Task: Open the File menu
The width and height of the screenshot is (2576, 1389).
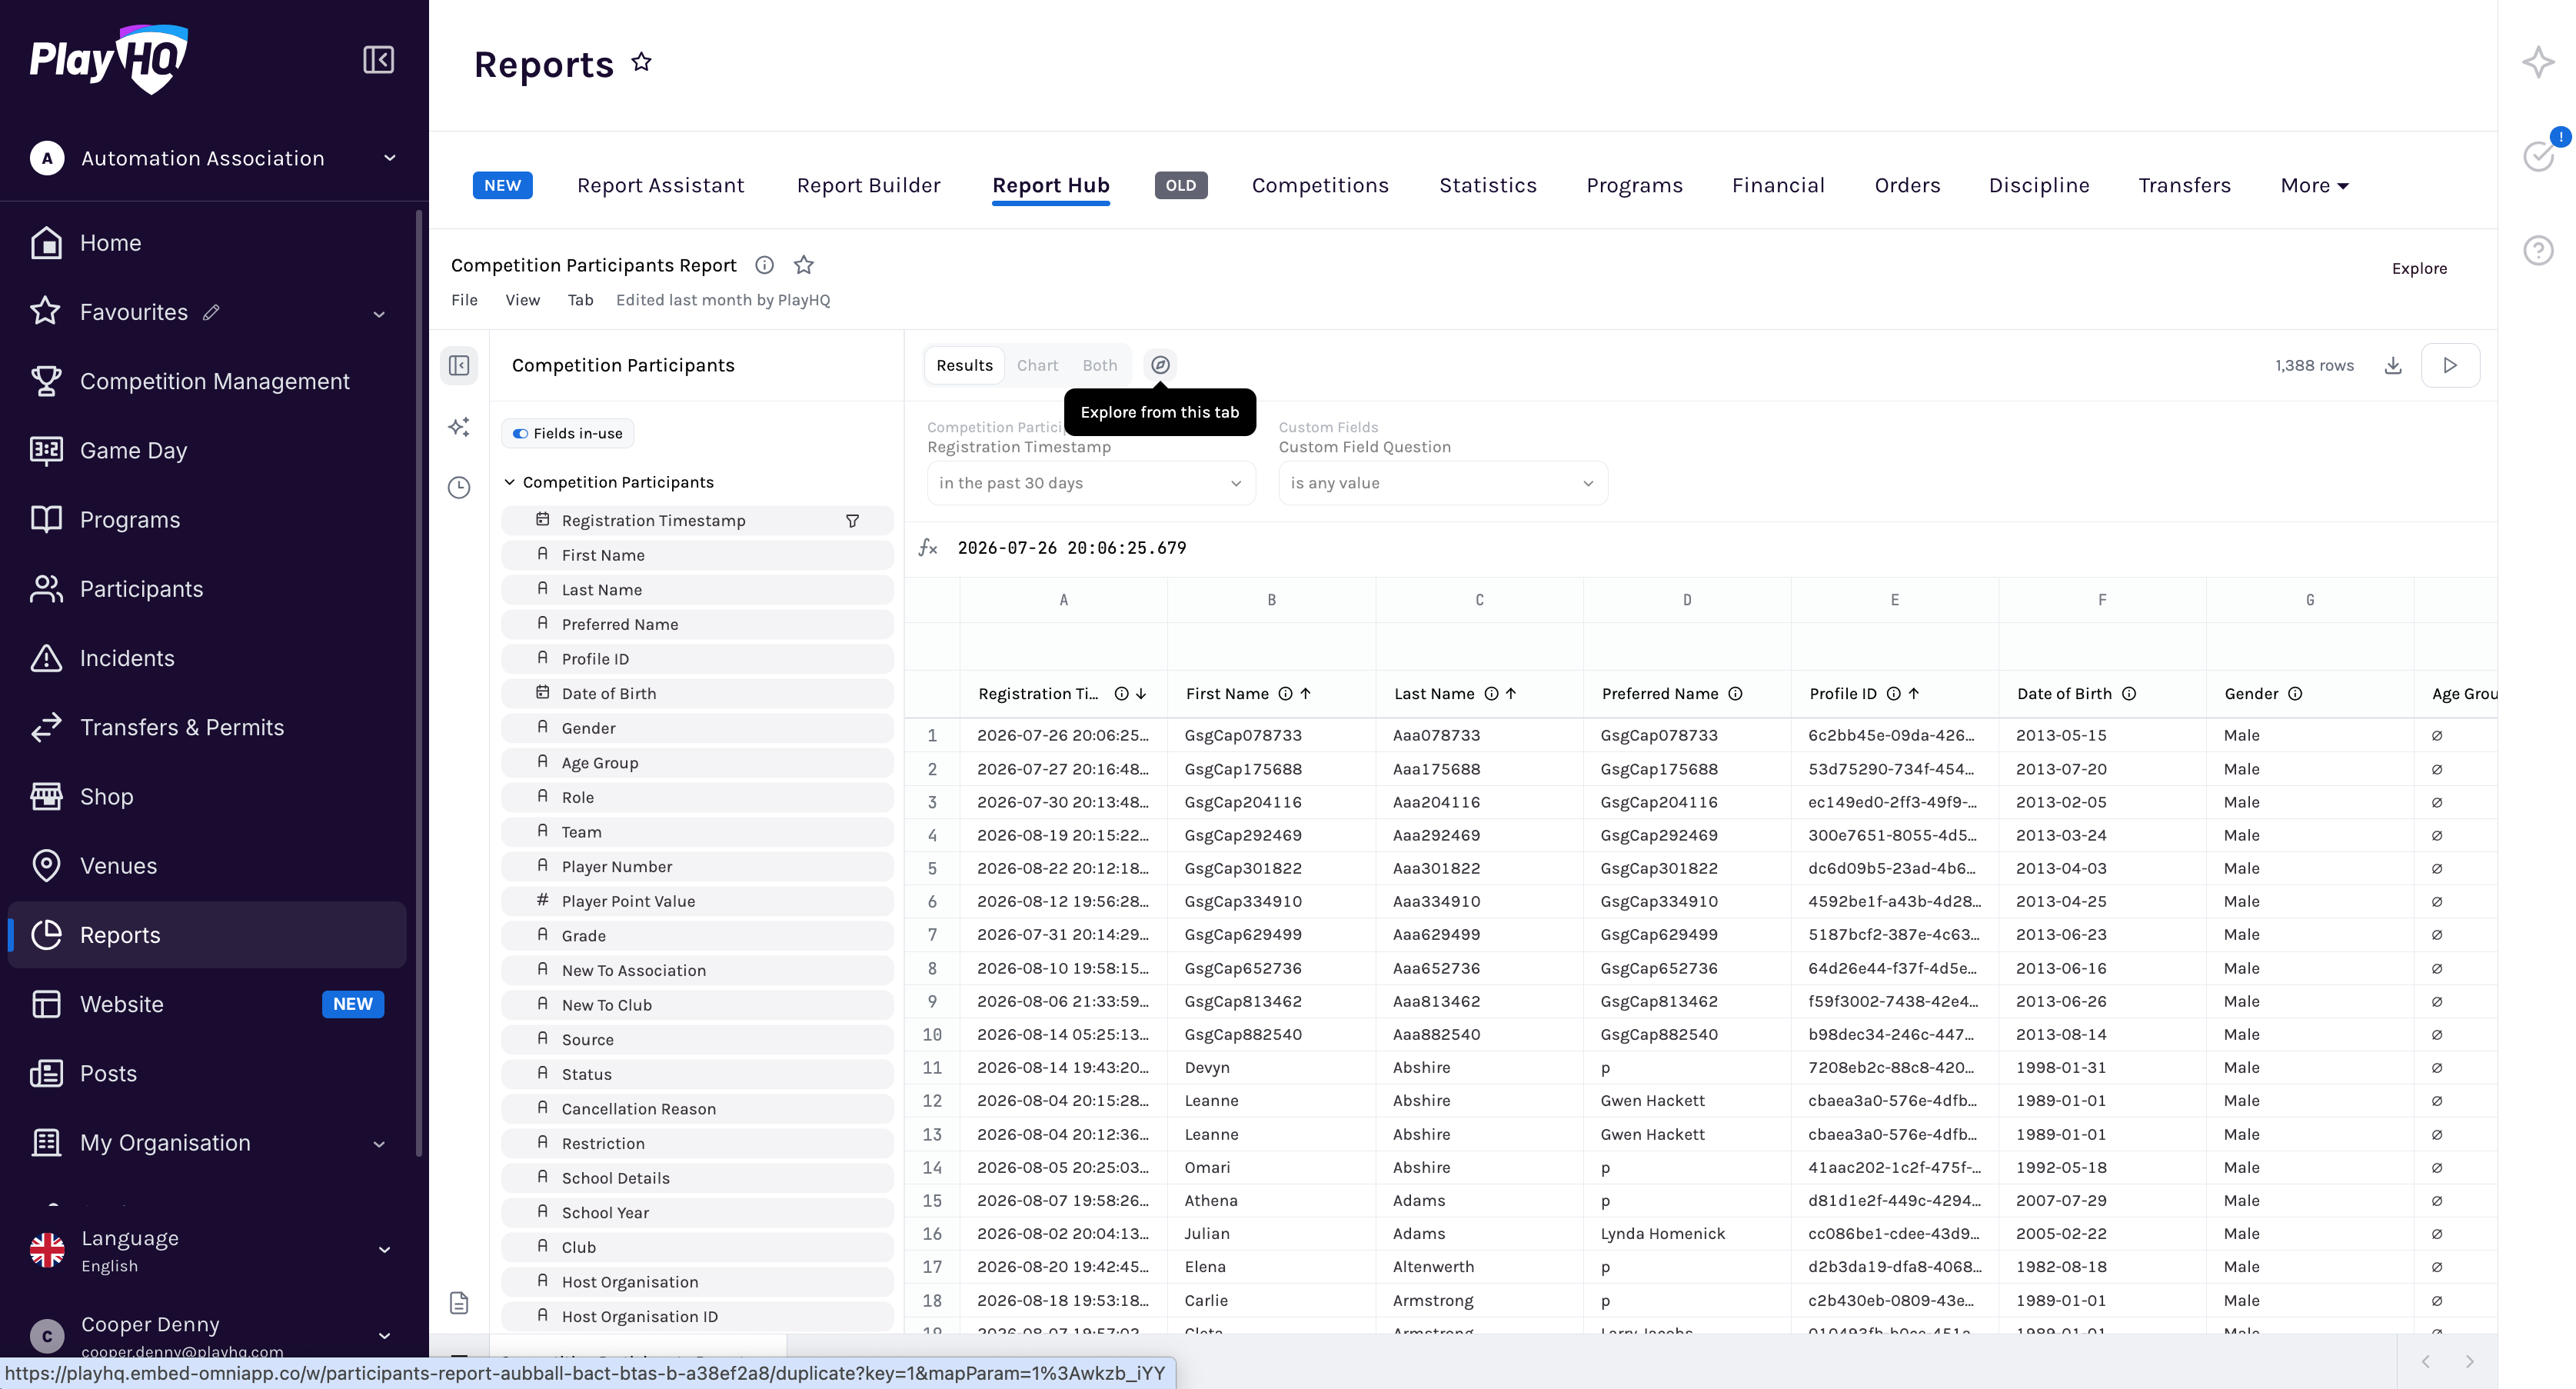Action: click(464, 300)
